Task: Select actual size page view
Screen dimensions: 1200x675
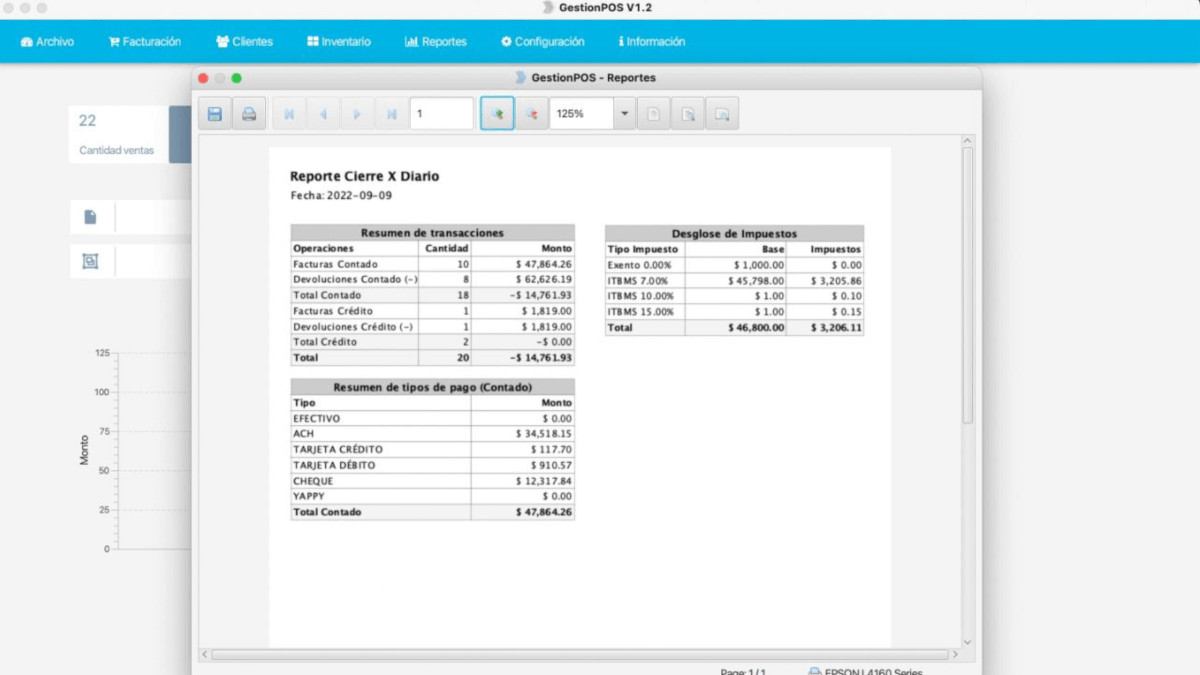Action: (654, 114)
